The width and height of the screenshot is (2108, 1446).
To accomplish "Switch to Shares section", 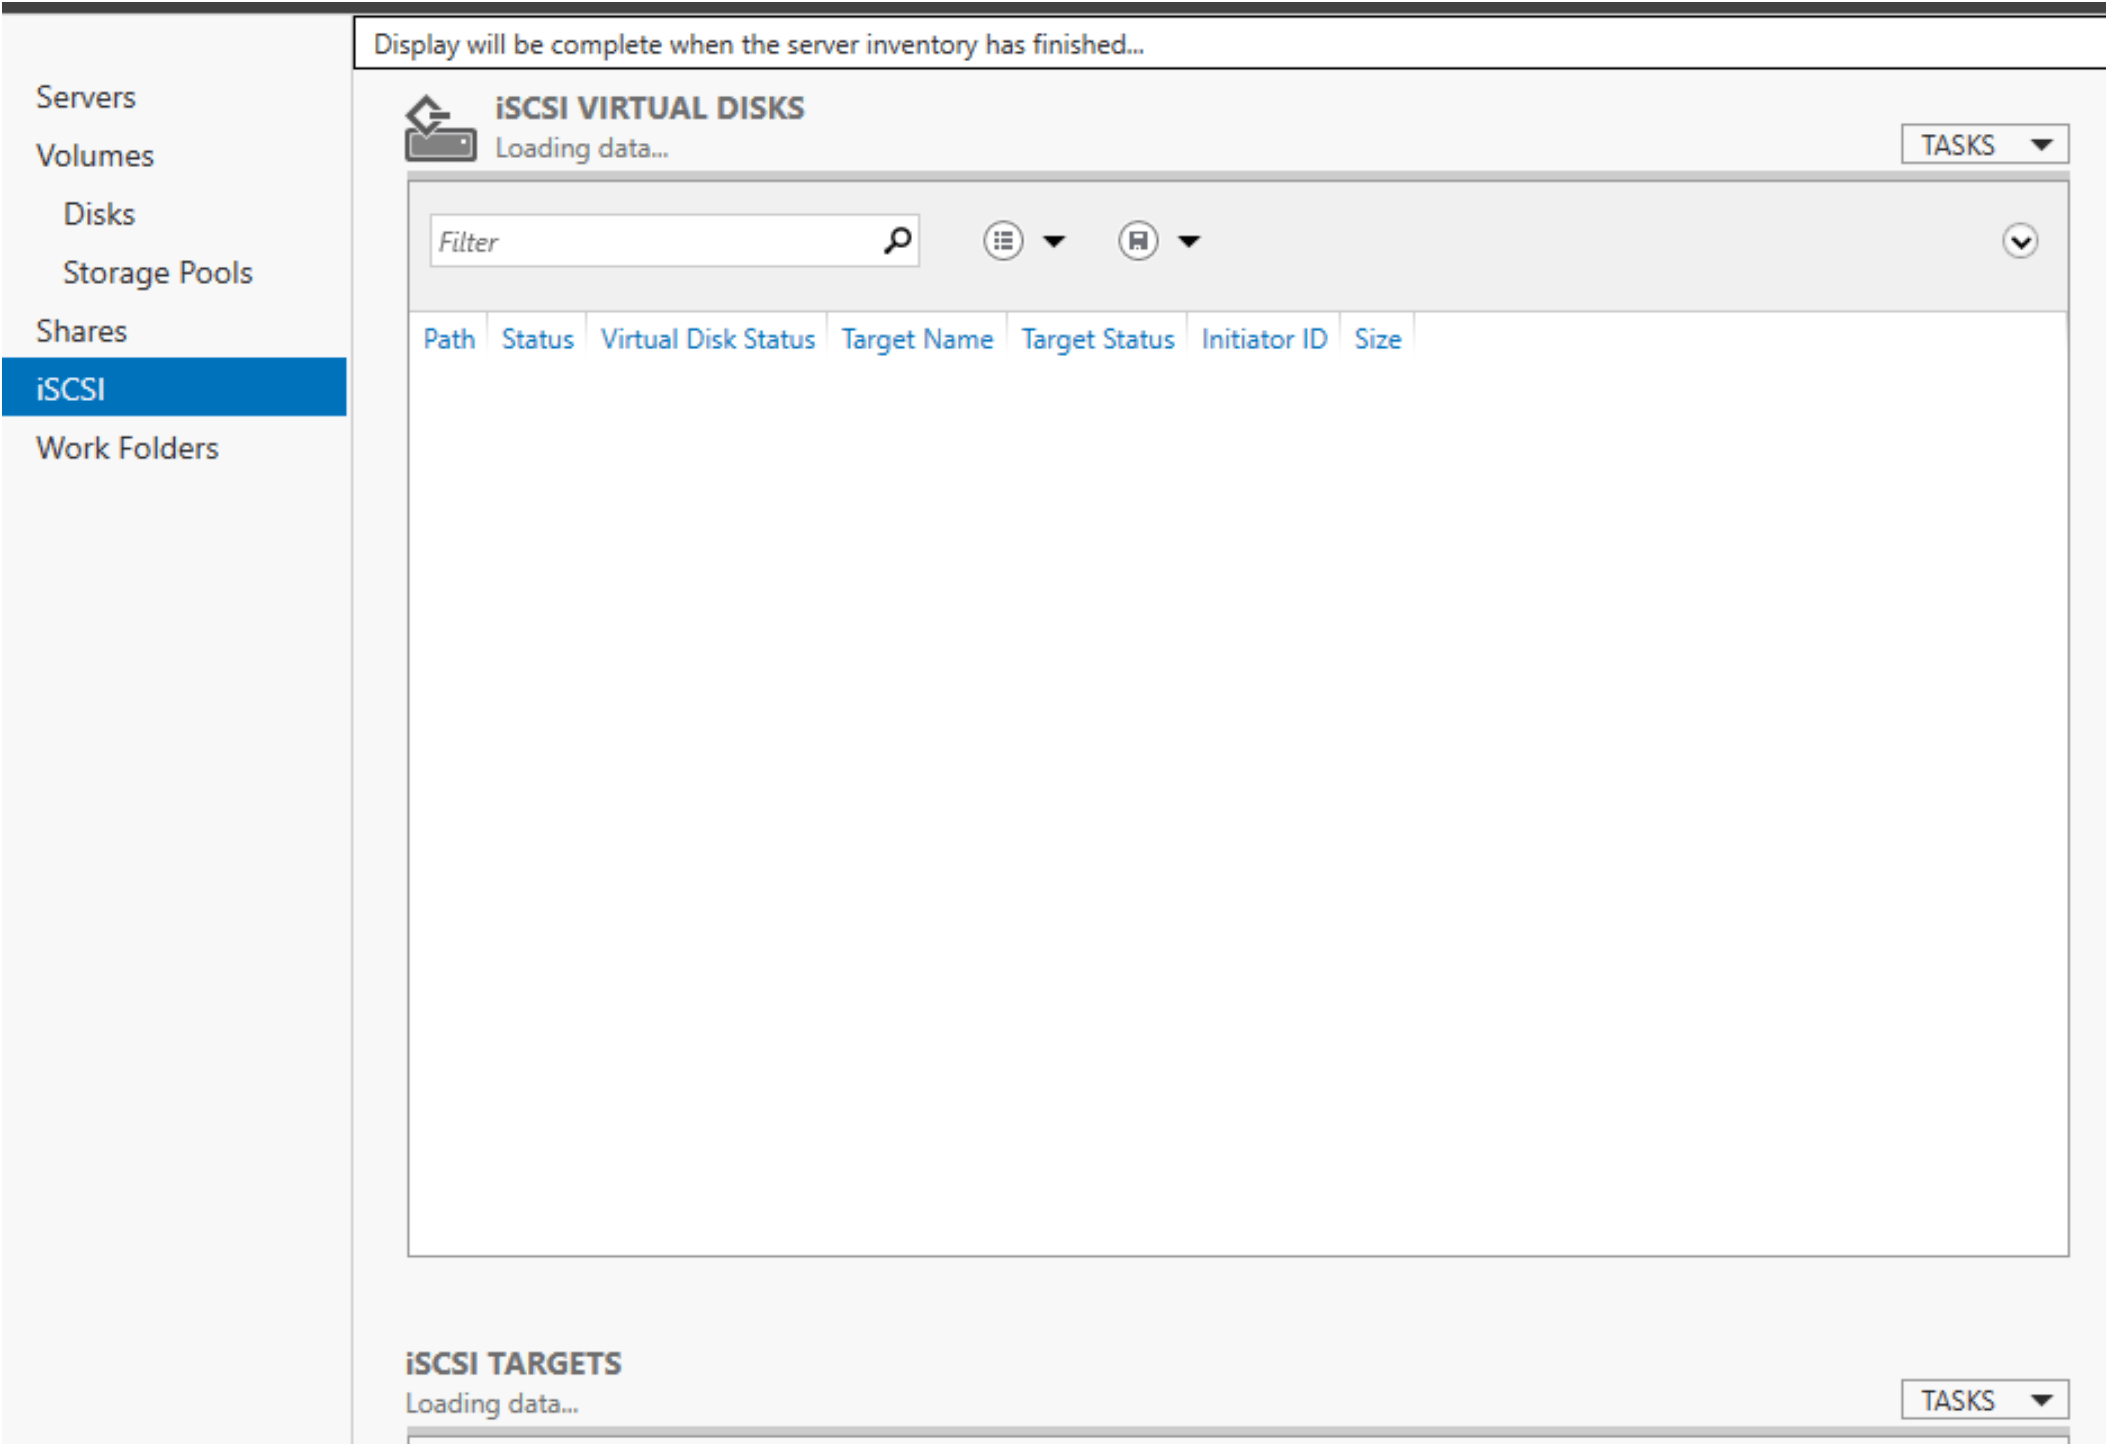I will click(x=82, y=331).
